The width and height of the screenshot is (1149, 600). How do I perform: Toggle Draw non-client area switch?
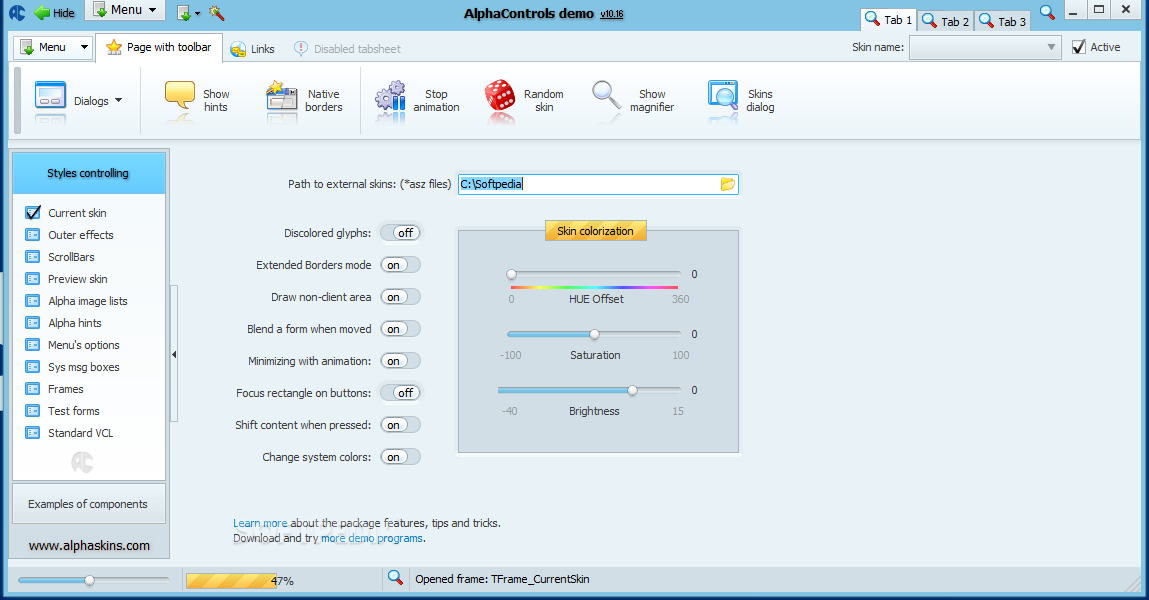(400, 297)
